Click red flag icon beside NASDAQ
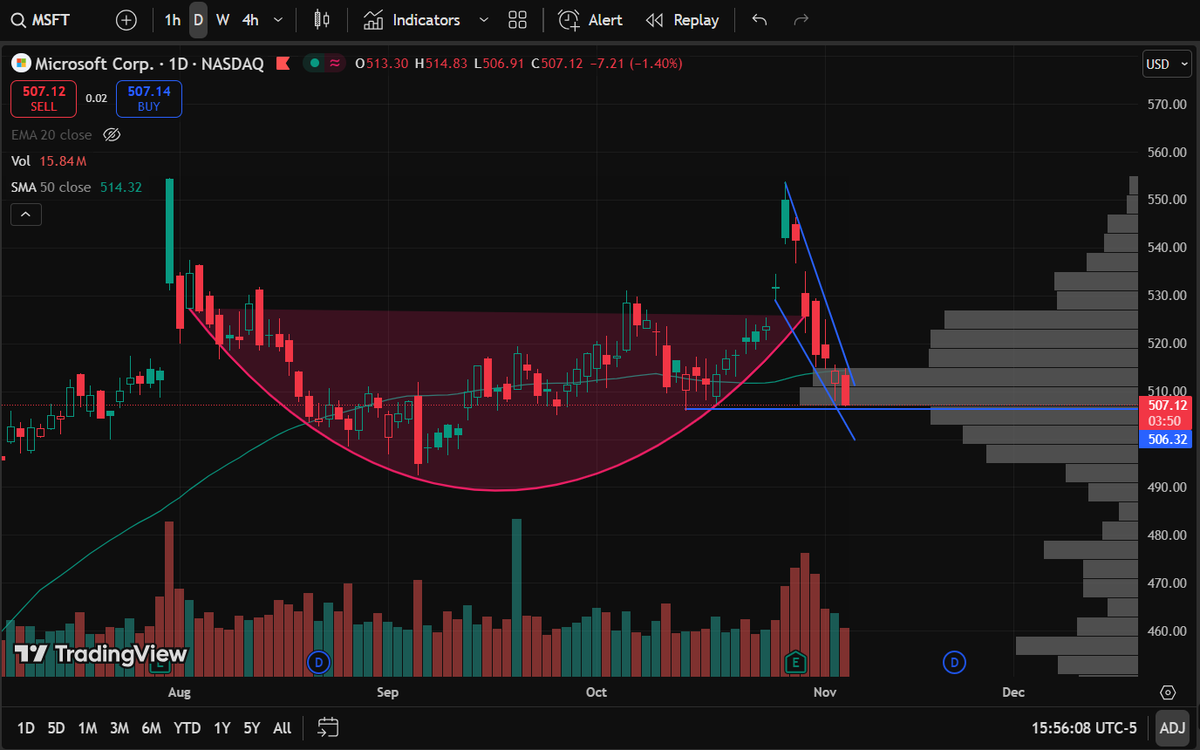1200x750 pixels. coord(283,63)
